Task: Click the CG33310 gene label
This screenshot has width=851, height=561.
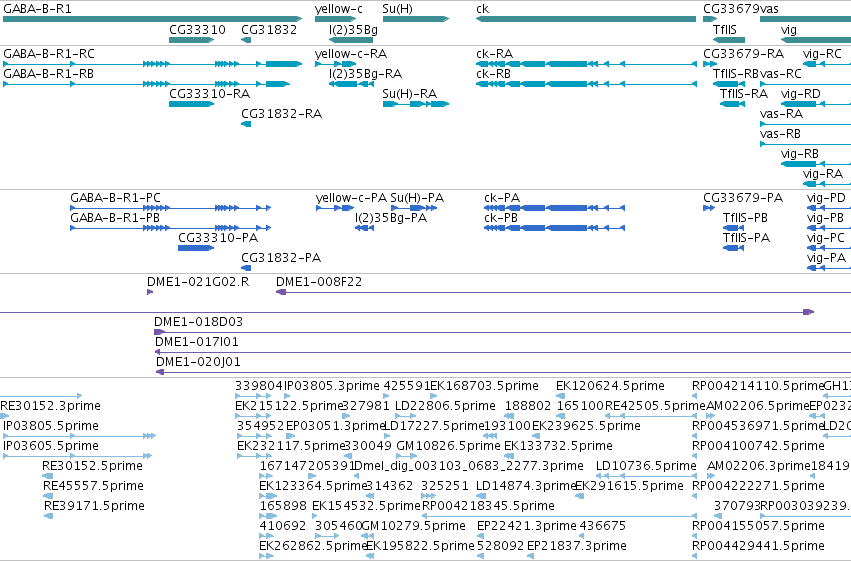Action: pyautogui.click(x=197, y=29)
